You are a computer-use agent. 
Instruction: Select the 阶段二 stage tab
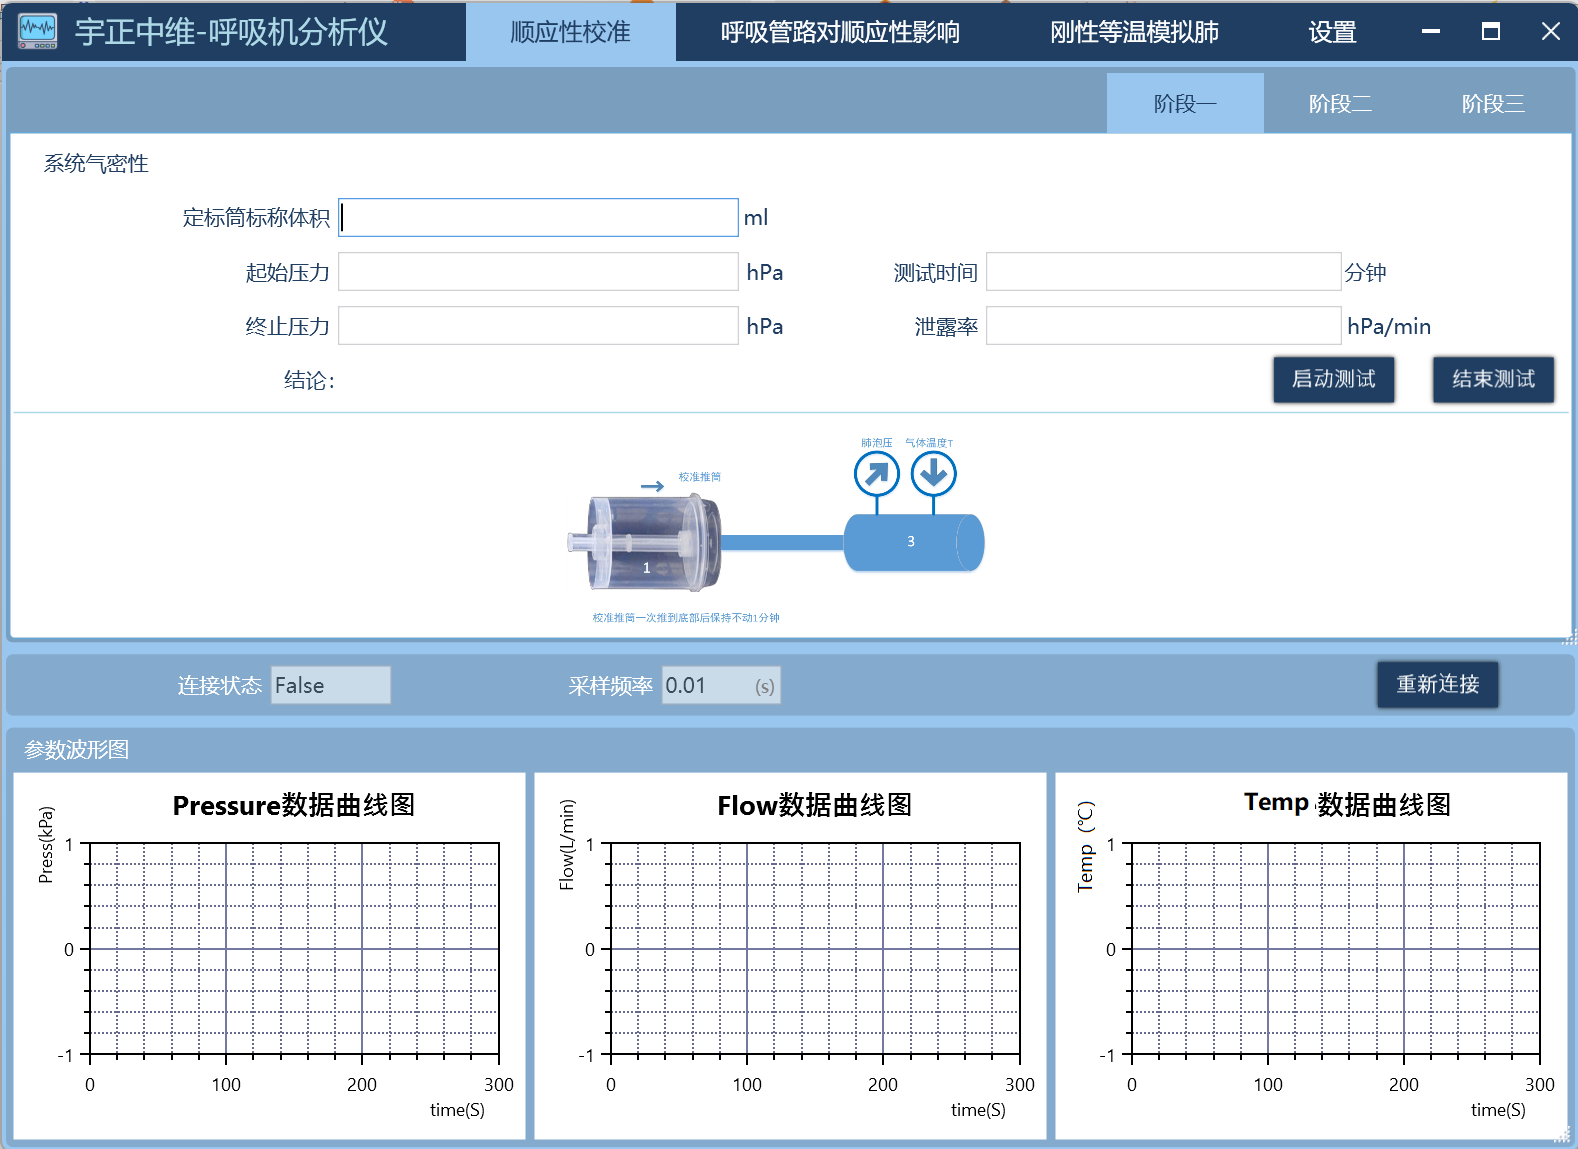click(1340, 104)
